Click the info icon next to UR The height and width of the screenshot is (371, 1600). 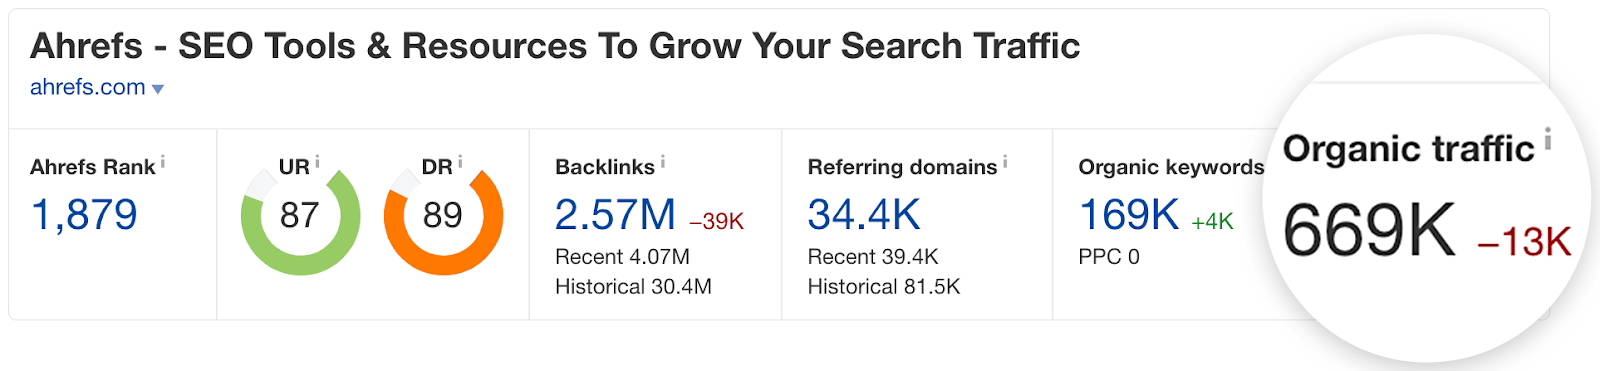(317, 161)
